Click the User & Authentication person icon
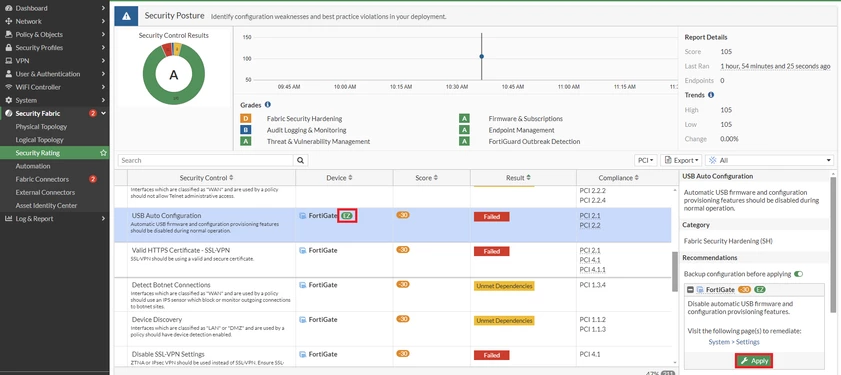Screen dimensions: 841x375 click(8, 74)
